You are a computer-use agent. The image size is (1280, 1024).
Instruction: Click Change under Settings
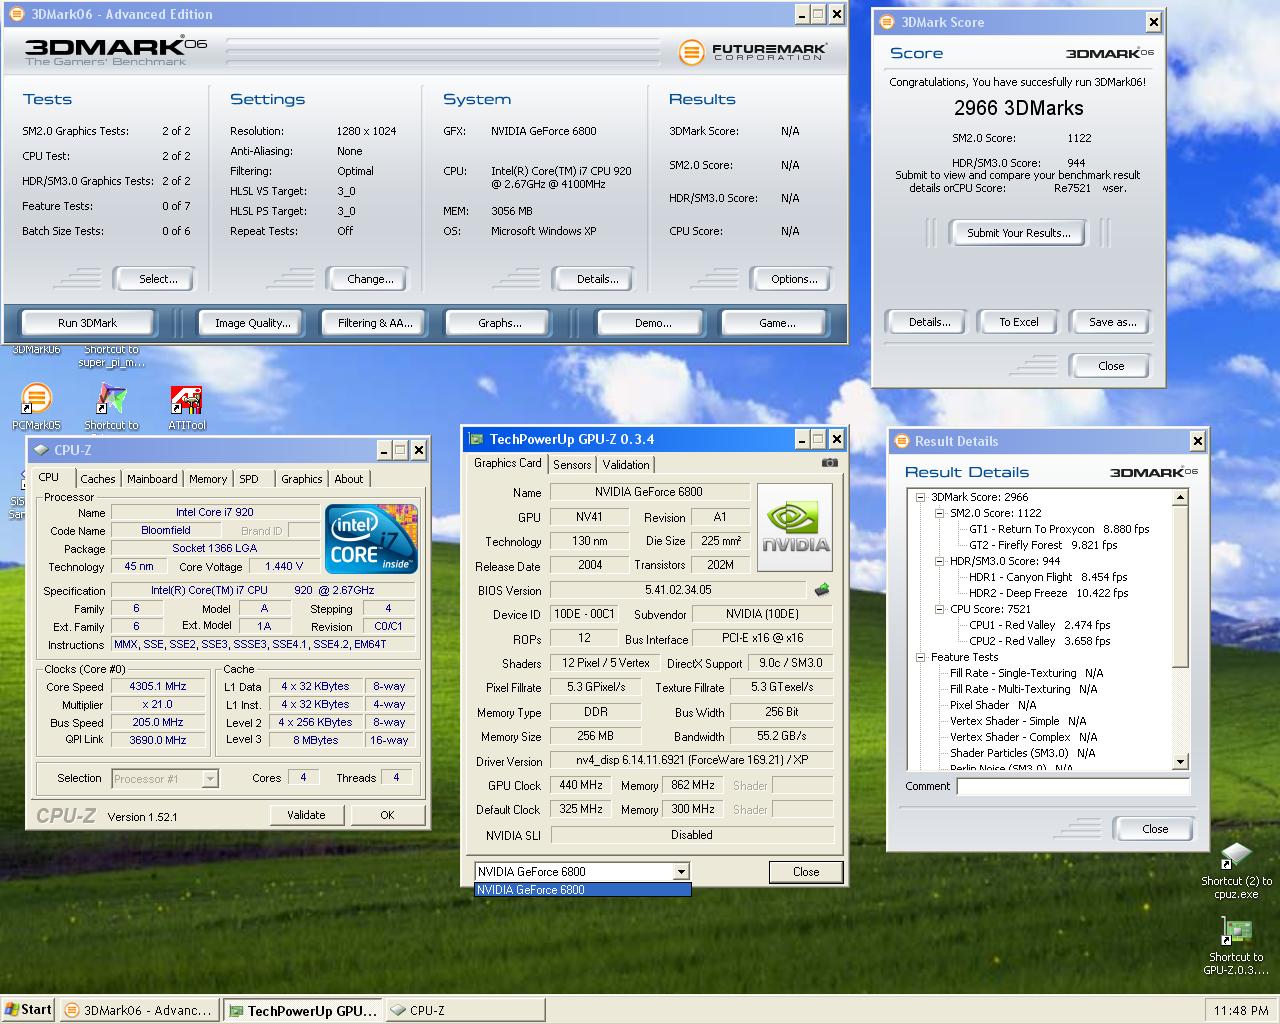tap(370, 279)
